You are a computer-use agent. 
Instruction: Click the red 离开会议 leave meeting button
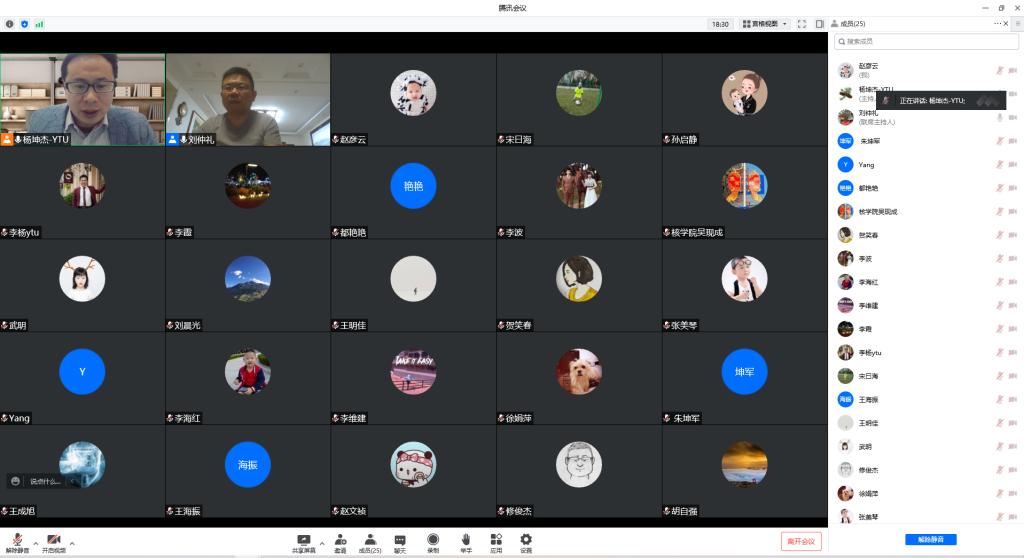click(x=801, y=541)
